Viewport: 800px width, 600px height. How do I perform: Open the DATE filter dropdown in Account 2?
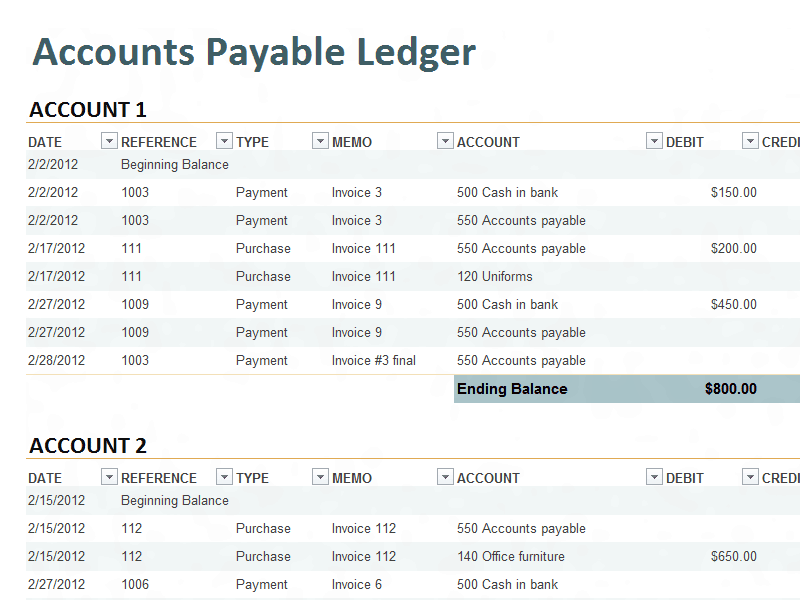click(109, 477)
